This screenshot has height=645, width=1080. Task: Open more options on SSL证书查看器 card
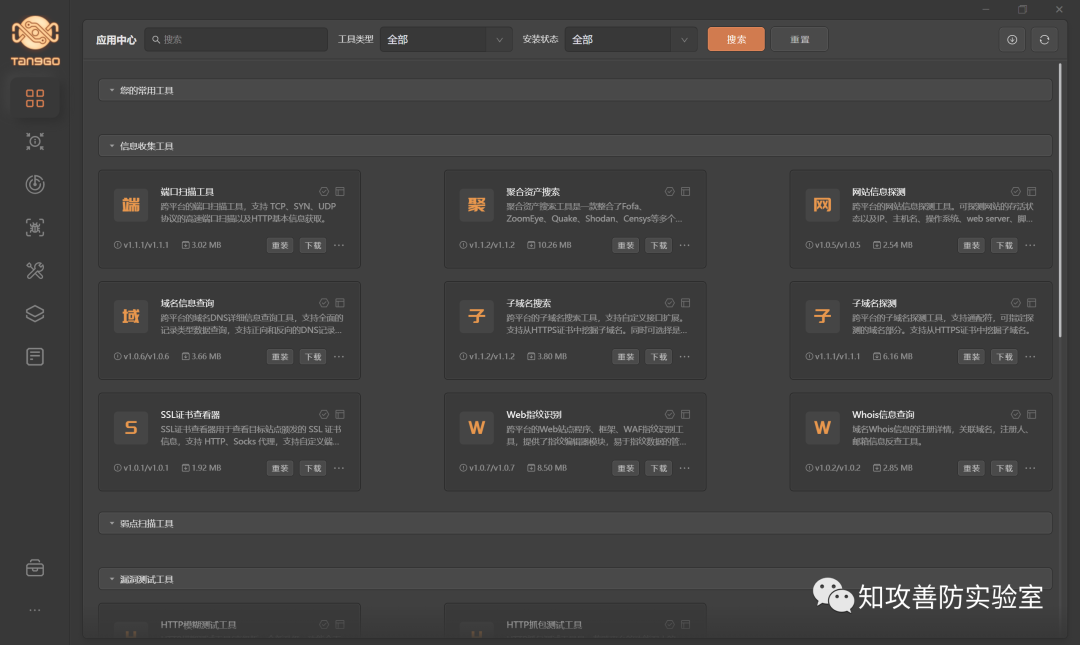339,469
